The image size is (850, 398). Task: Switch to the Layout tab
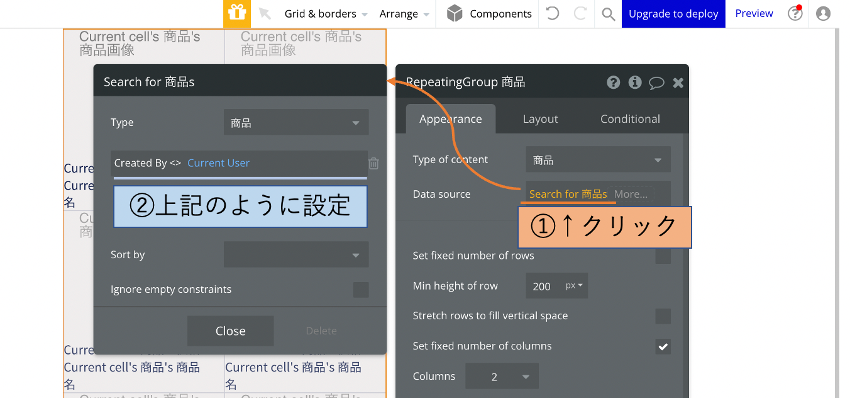click(540, 119)
